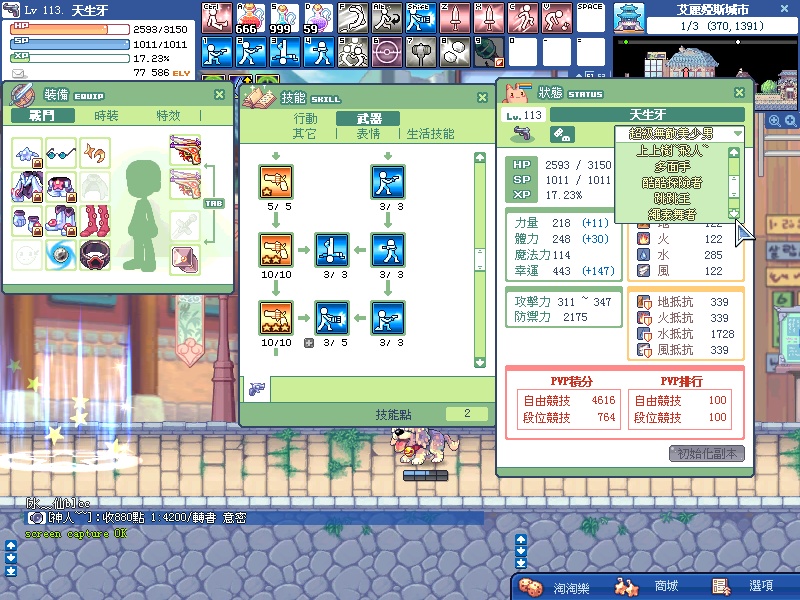
Task: Open the 商城 shop
Action: (648, 587)
